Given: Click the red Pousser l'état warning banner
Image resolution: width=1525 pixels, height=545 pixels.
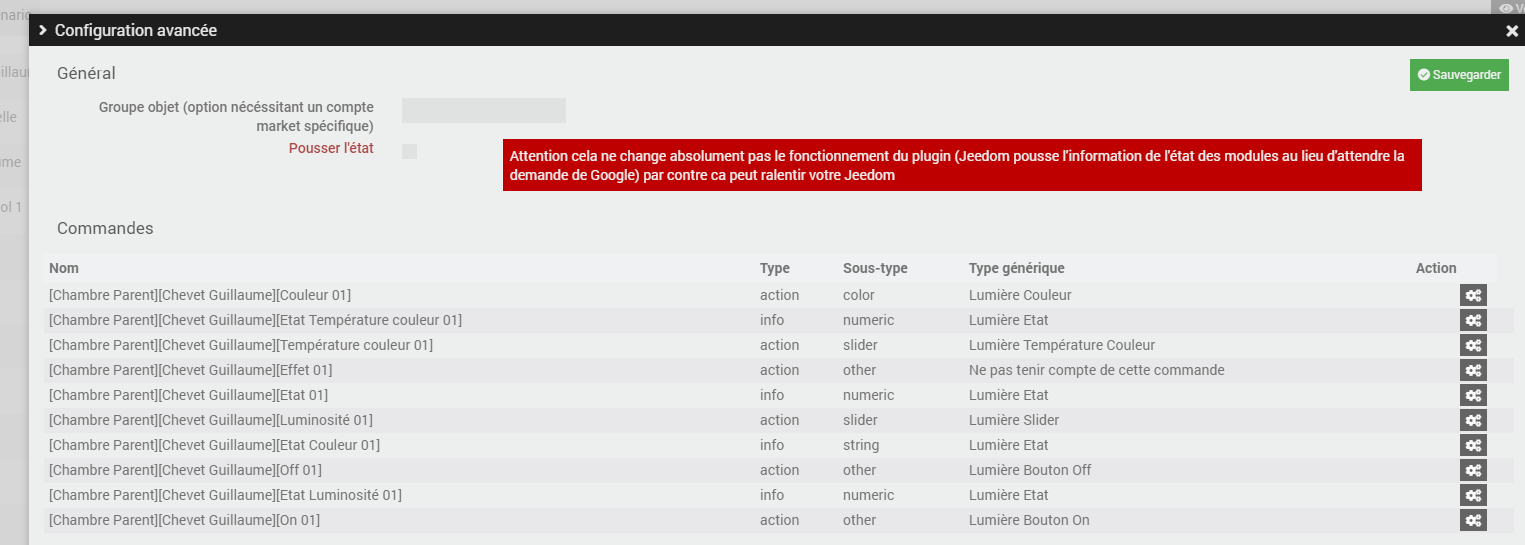Looking at the screenshot, I should (x=961, y=165).
